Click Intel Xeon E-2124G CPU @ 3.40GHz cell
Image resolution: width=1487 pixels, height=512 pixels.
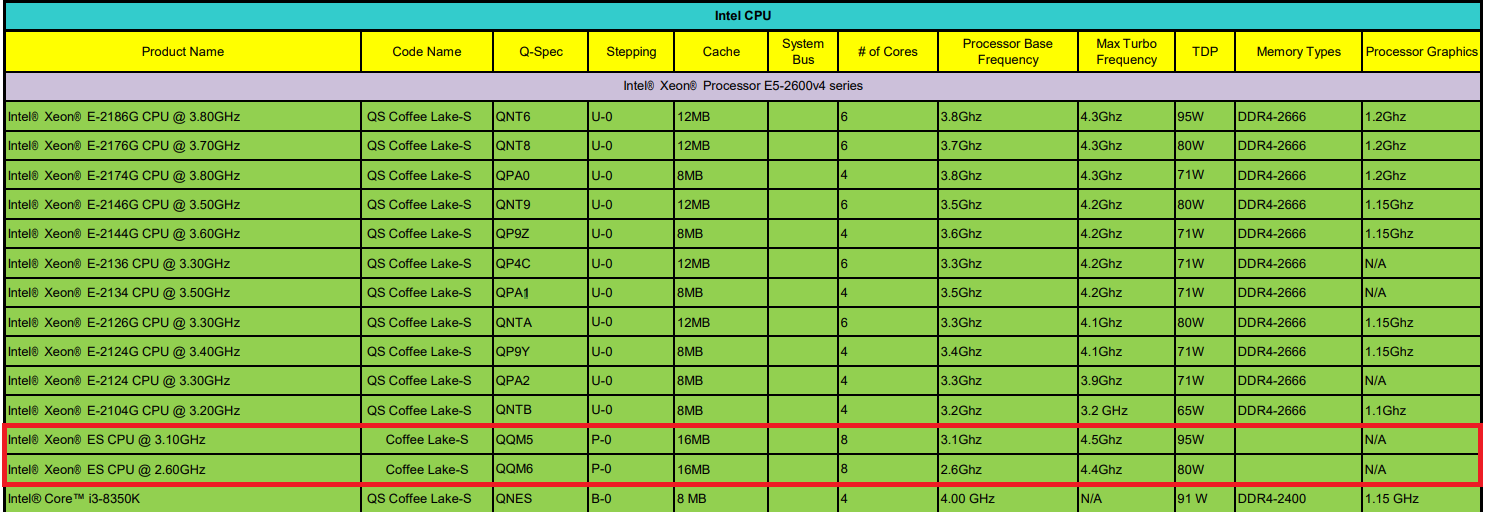coord(183,351)
